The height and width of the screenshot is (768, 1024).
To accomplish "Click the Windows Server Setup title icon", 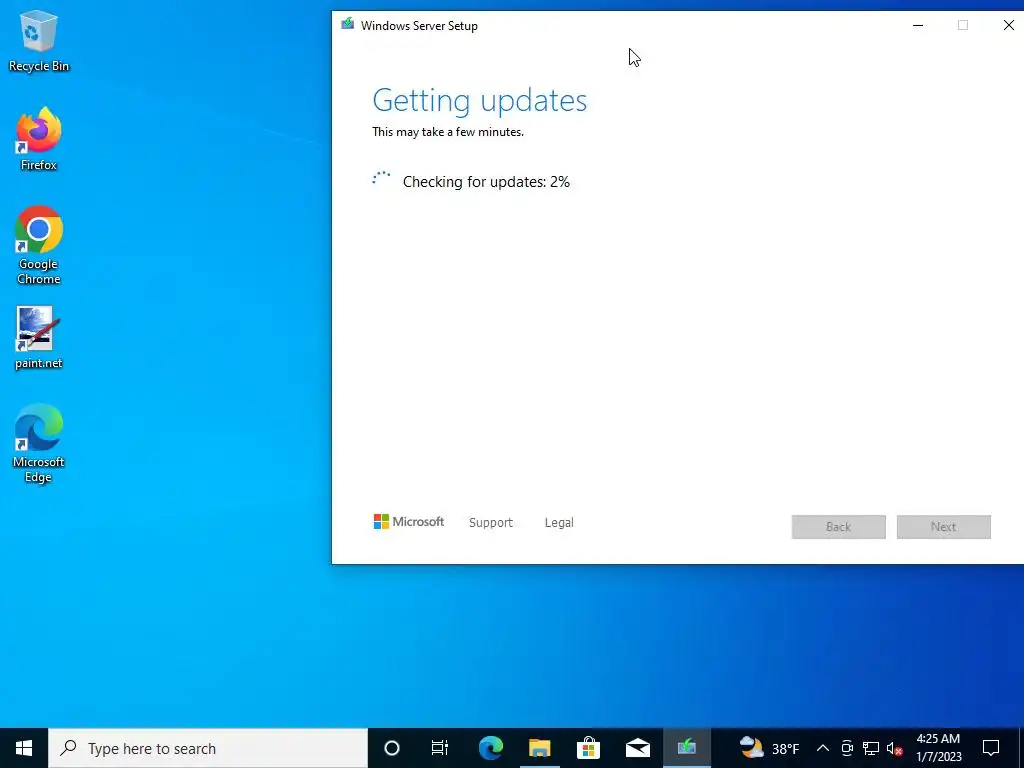I will [347, 25].
